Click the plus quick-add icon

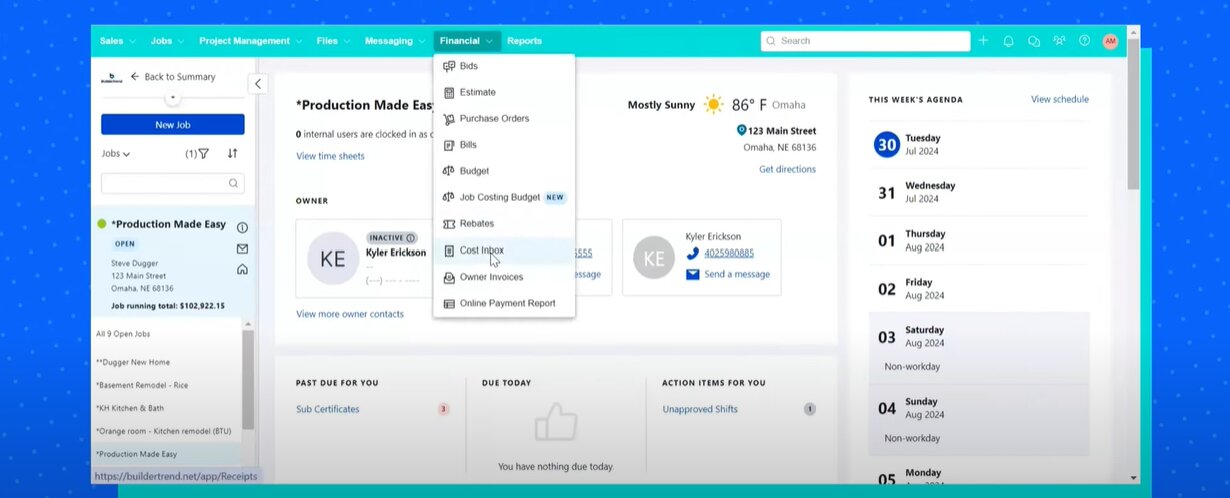[983, 41]
